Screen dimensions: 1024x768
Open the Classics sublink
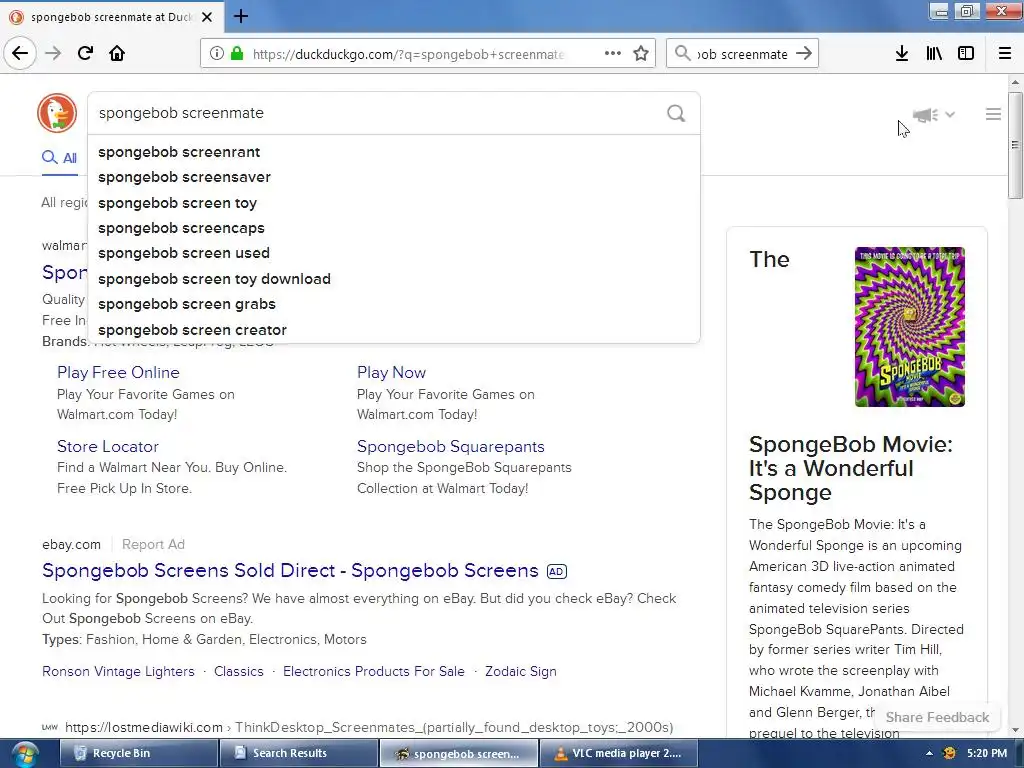tap(238, 671)
